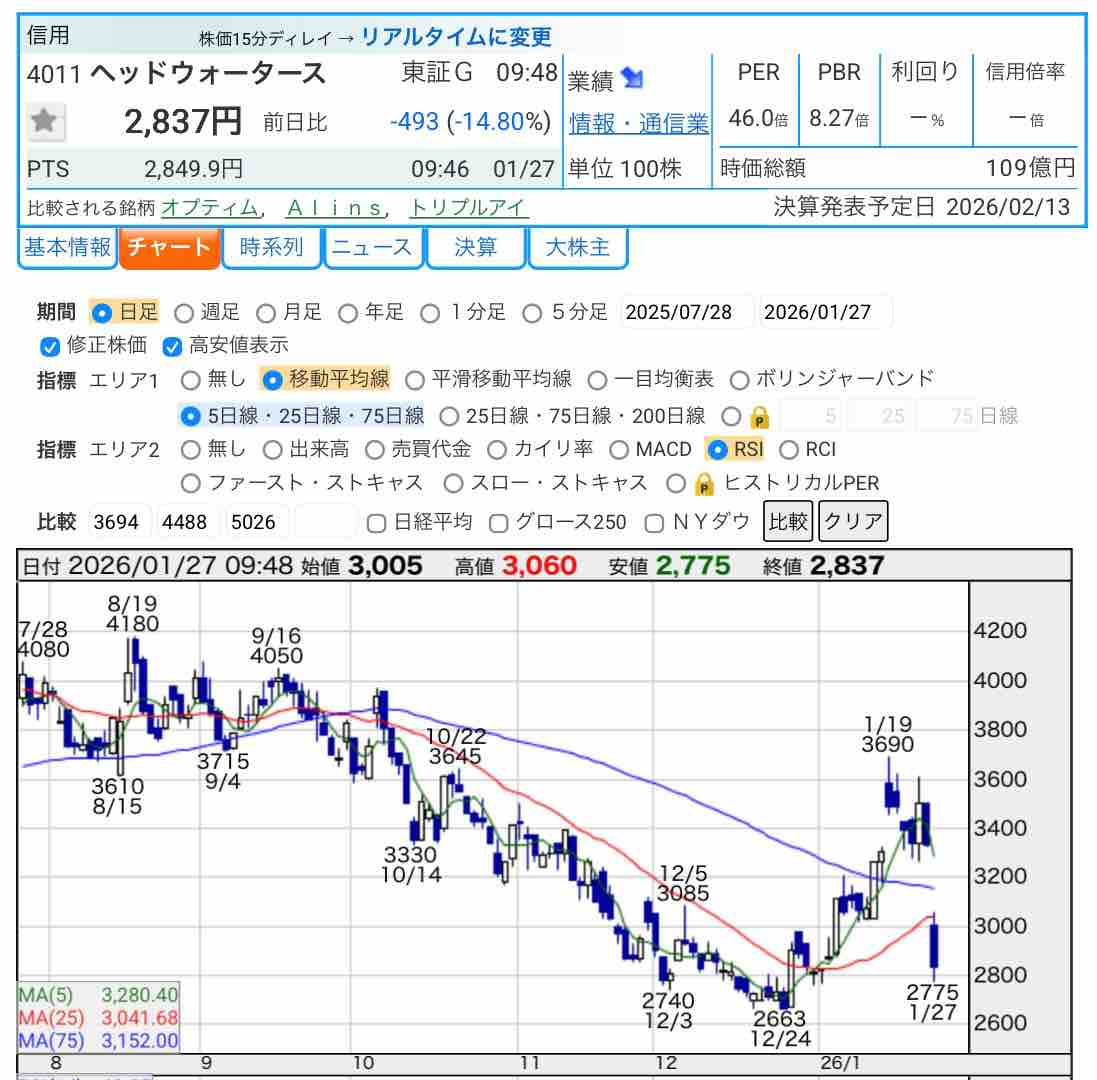Open the ニュース tab

coord(372,248)
